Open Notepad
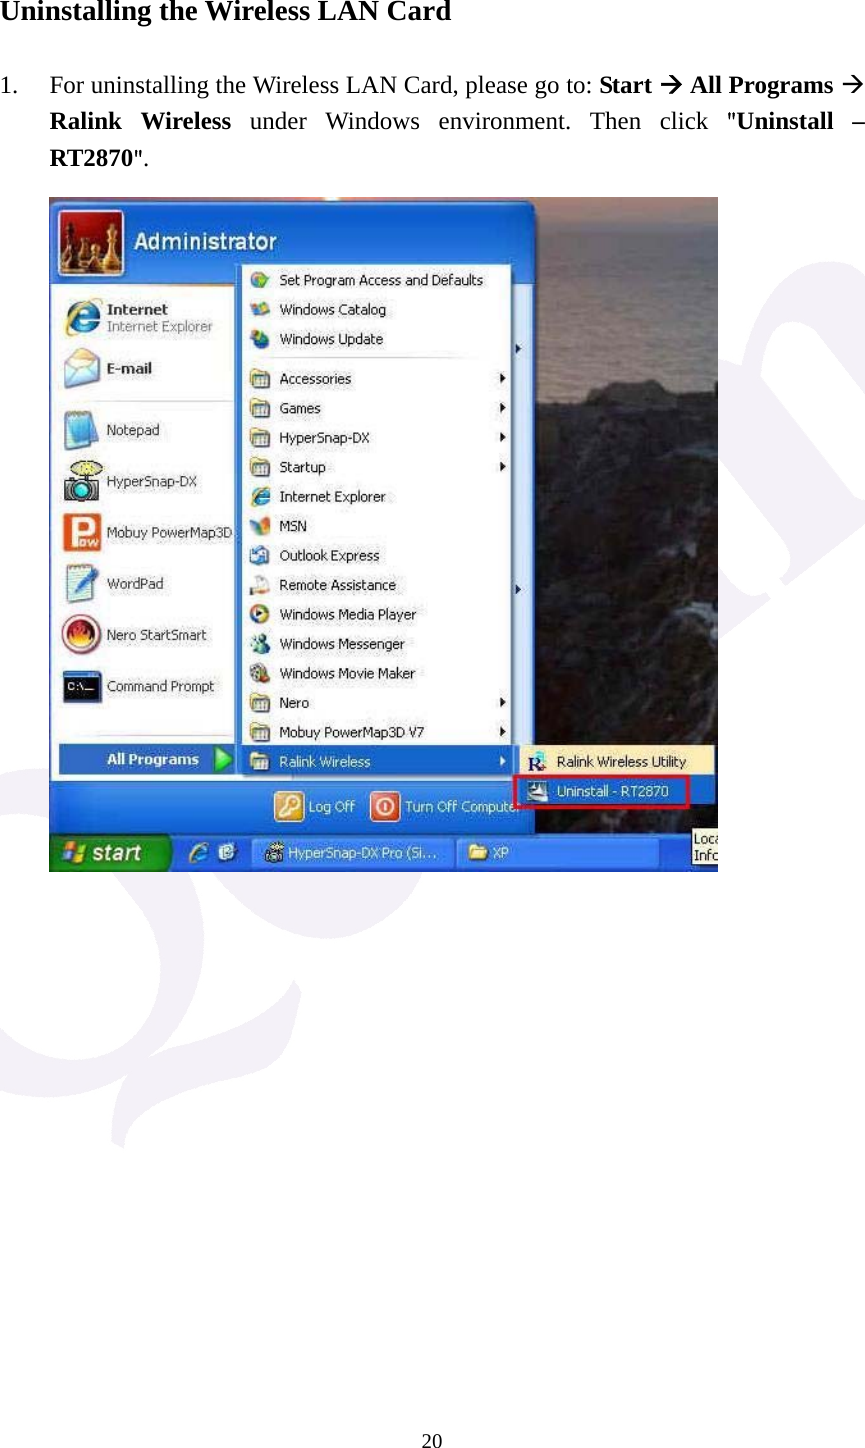Viewport: 865px width, 1448px height. [x=131, y=429]
